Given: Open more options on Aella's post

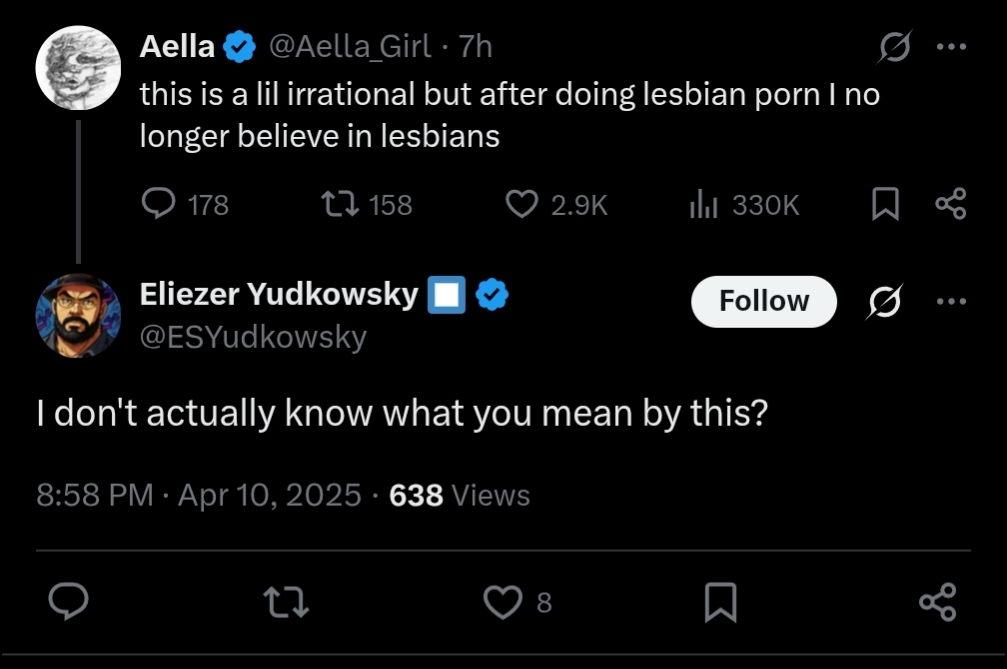Looking at the screenshot, I should (951, 47).
